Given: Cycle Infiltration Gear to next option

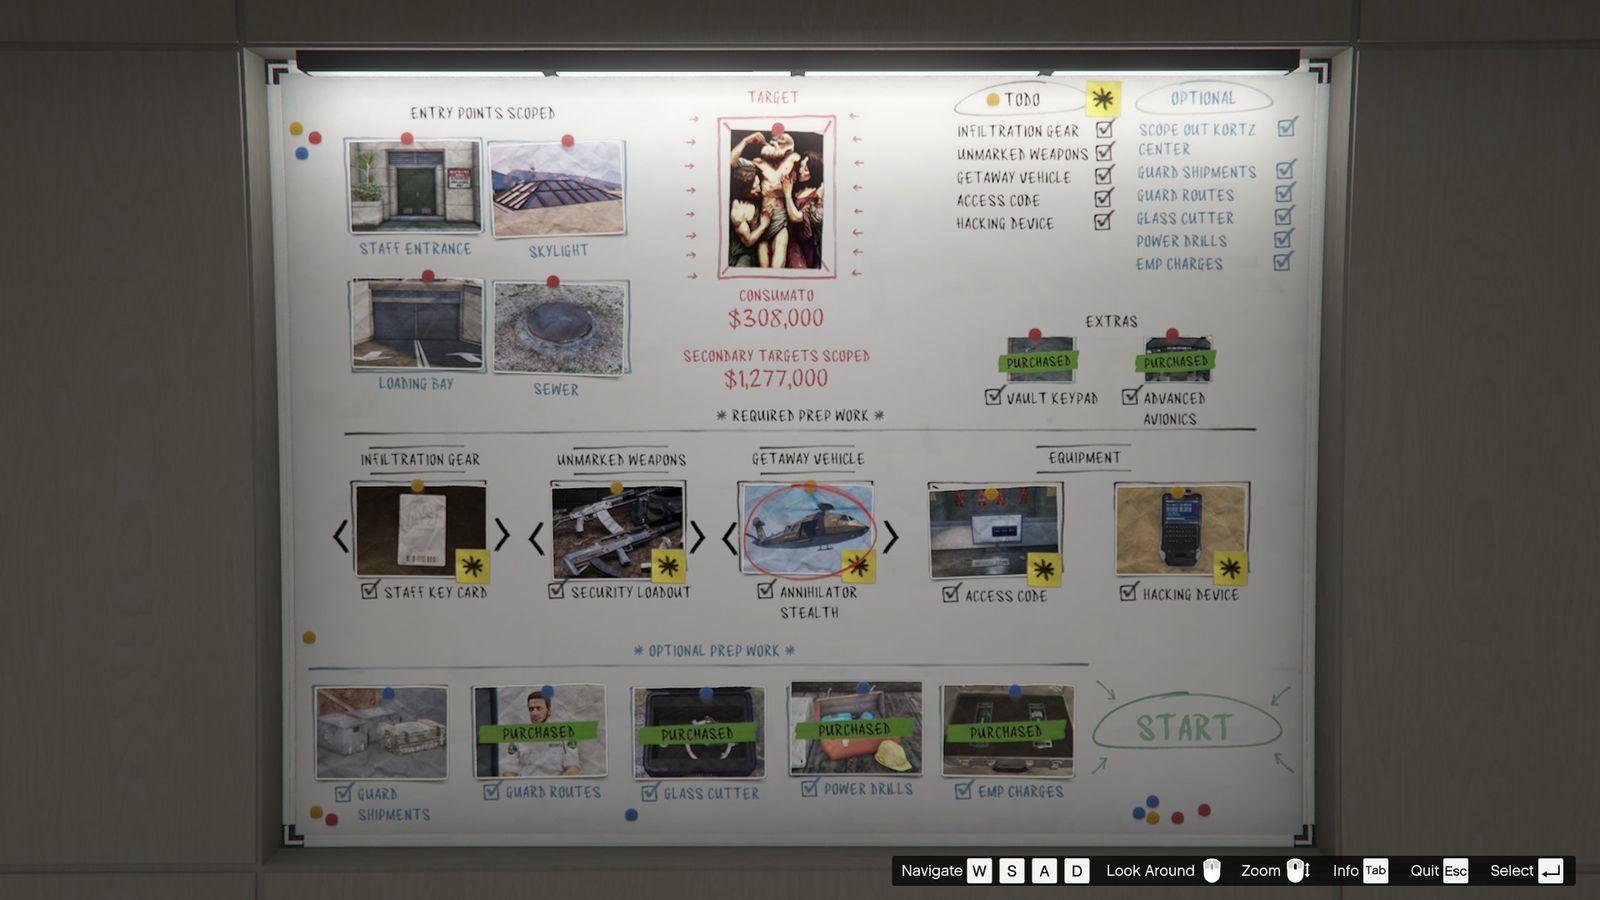Looking at the screenshot, I should tap(501, 535).
